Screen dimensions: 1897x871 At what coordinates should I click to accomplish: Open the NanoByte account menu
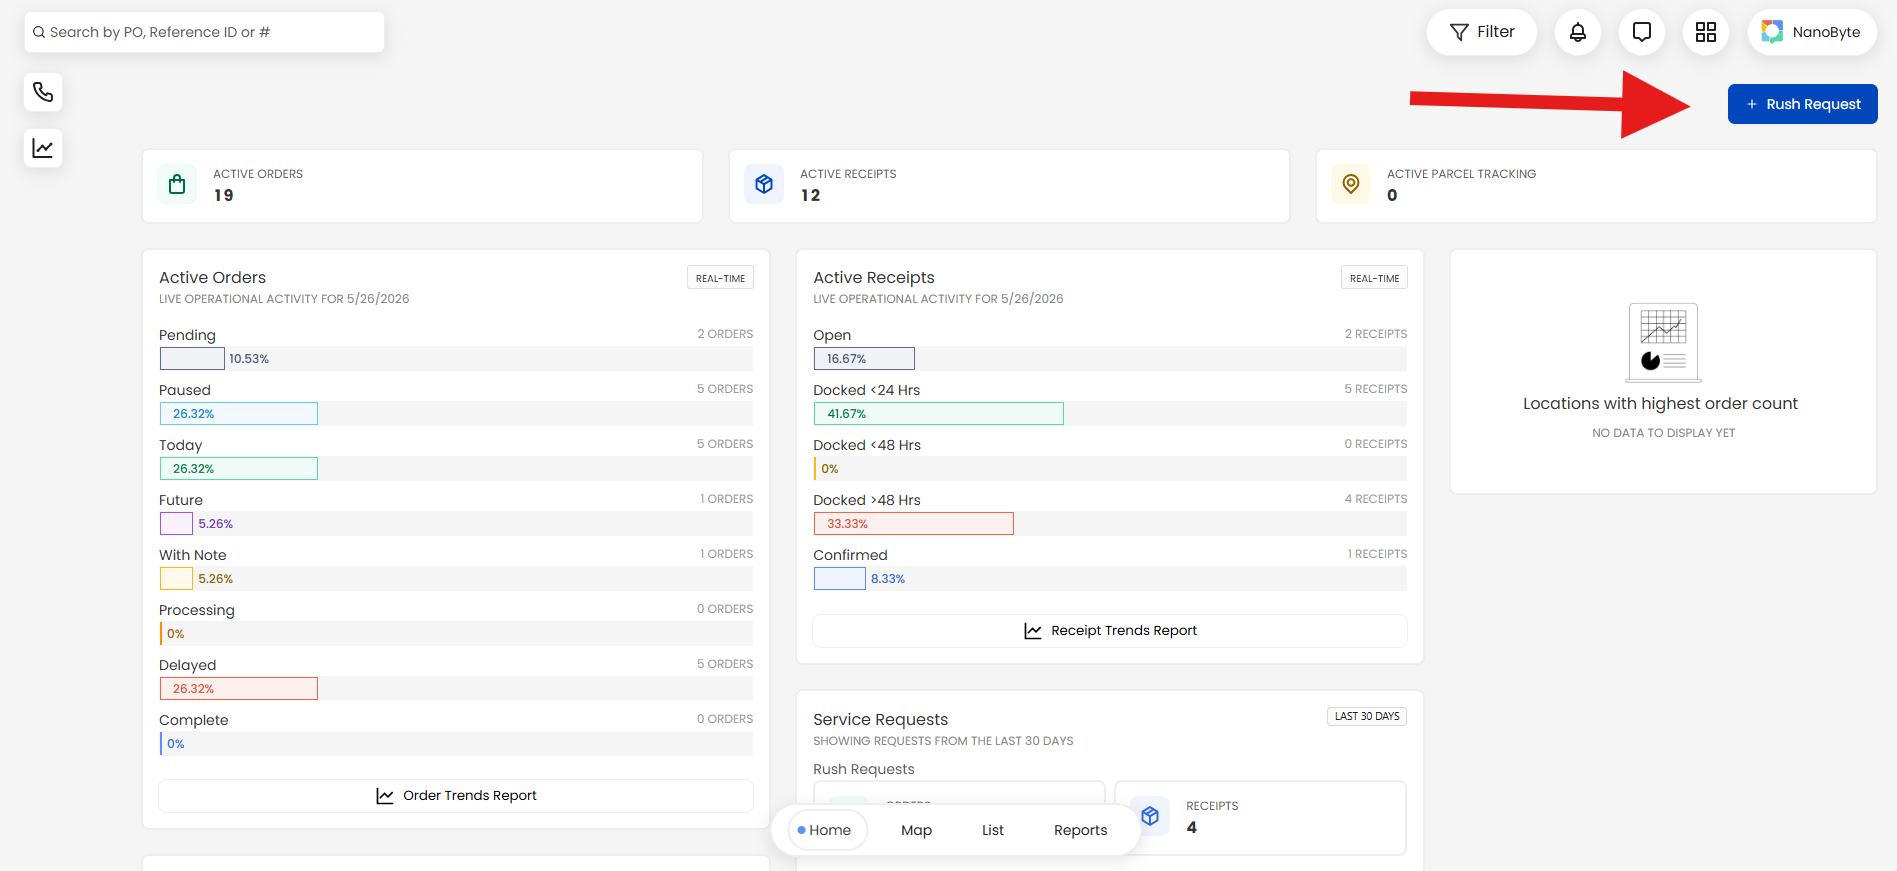click(1812, 32)
